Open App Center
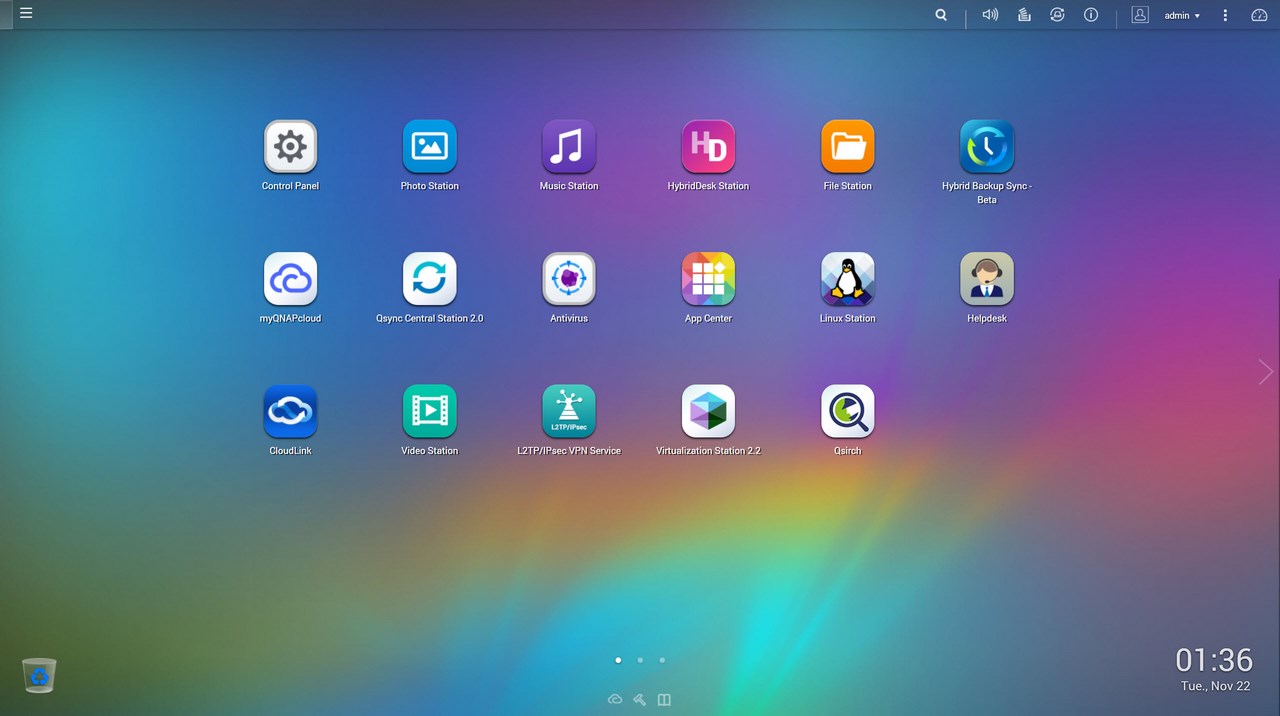This screenshot has width=1280, height=716. pos(708,279)
